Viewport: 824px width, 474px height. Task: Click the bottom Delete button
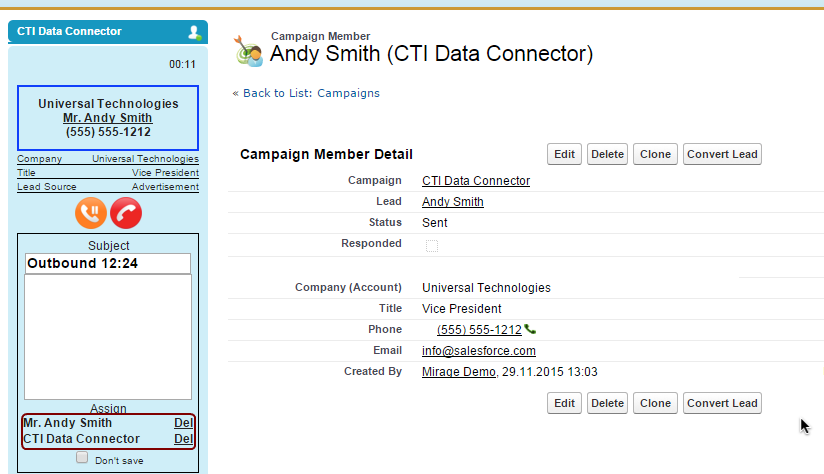pos(607,403)
